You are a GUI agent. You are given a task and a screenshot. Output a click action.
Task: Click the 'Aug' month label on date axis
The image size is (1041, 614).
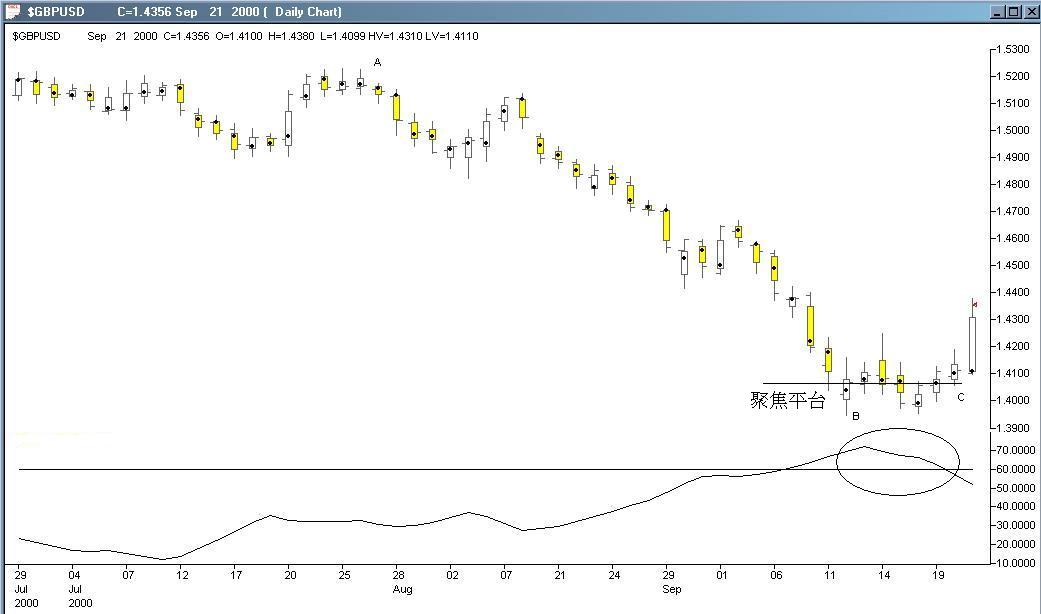pyautogui.click(x=401, y=590)
